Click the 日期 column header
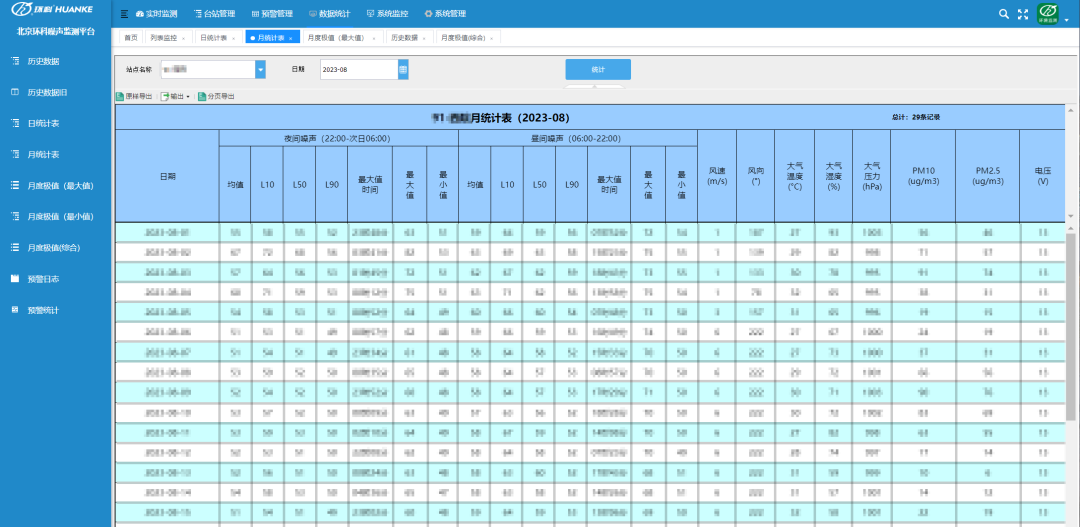The width and height of the screenshot is (1080, 527). click(x=167, y=176)
